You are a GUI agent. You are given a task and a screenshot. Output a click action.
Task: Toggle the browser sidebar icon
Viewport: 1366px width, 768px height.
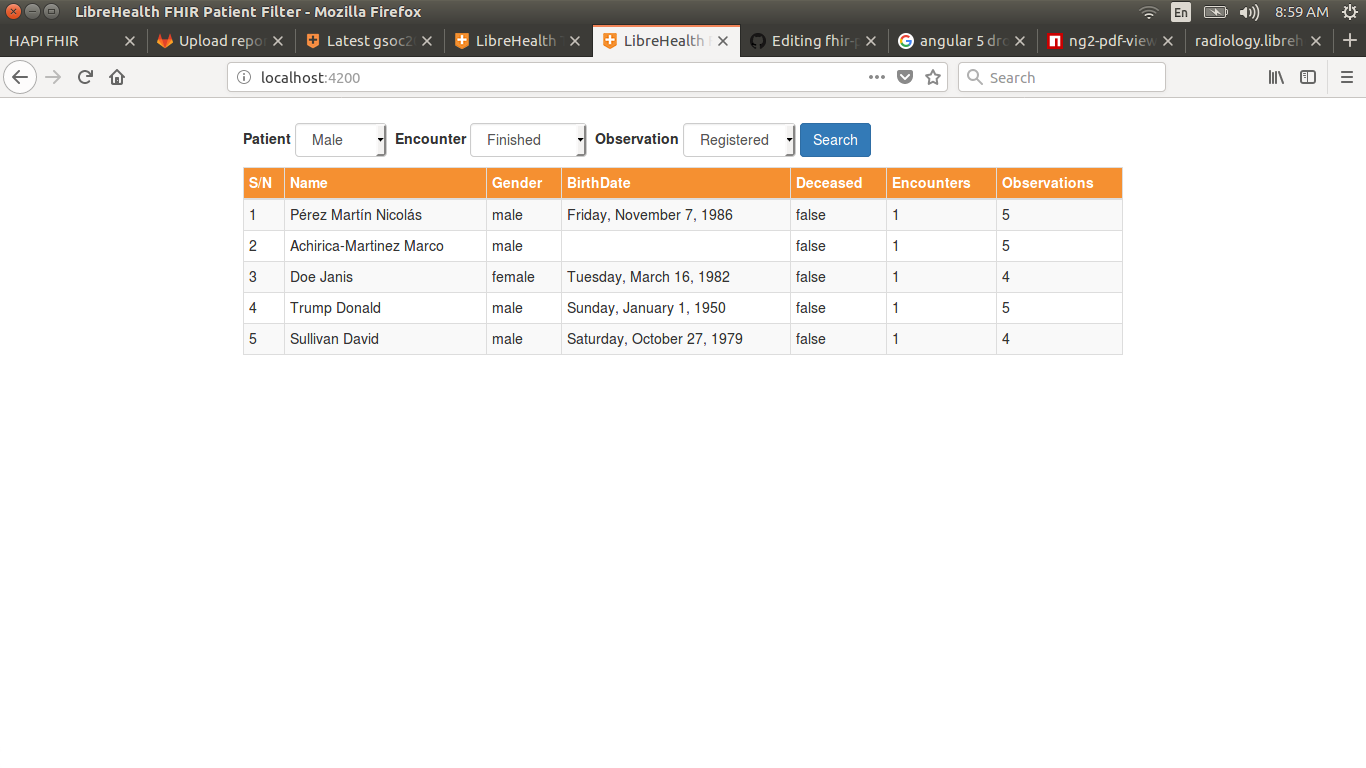coord(1308,77)
